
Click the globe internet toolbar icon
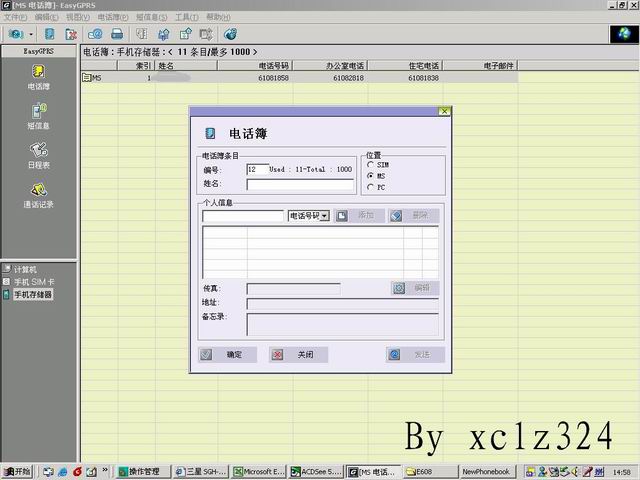[231, 34]
